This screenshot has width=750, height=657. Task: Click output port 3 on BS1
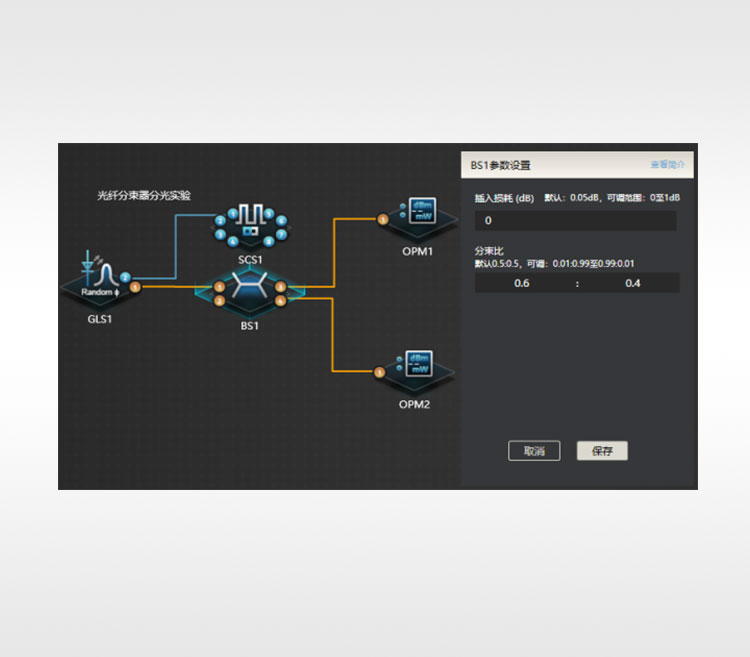[281, 288]
